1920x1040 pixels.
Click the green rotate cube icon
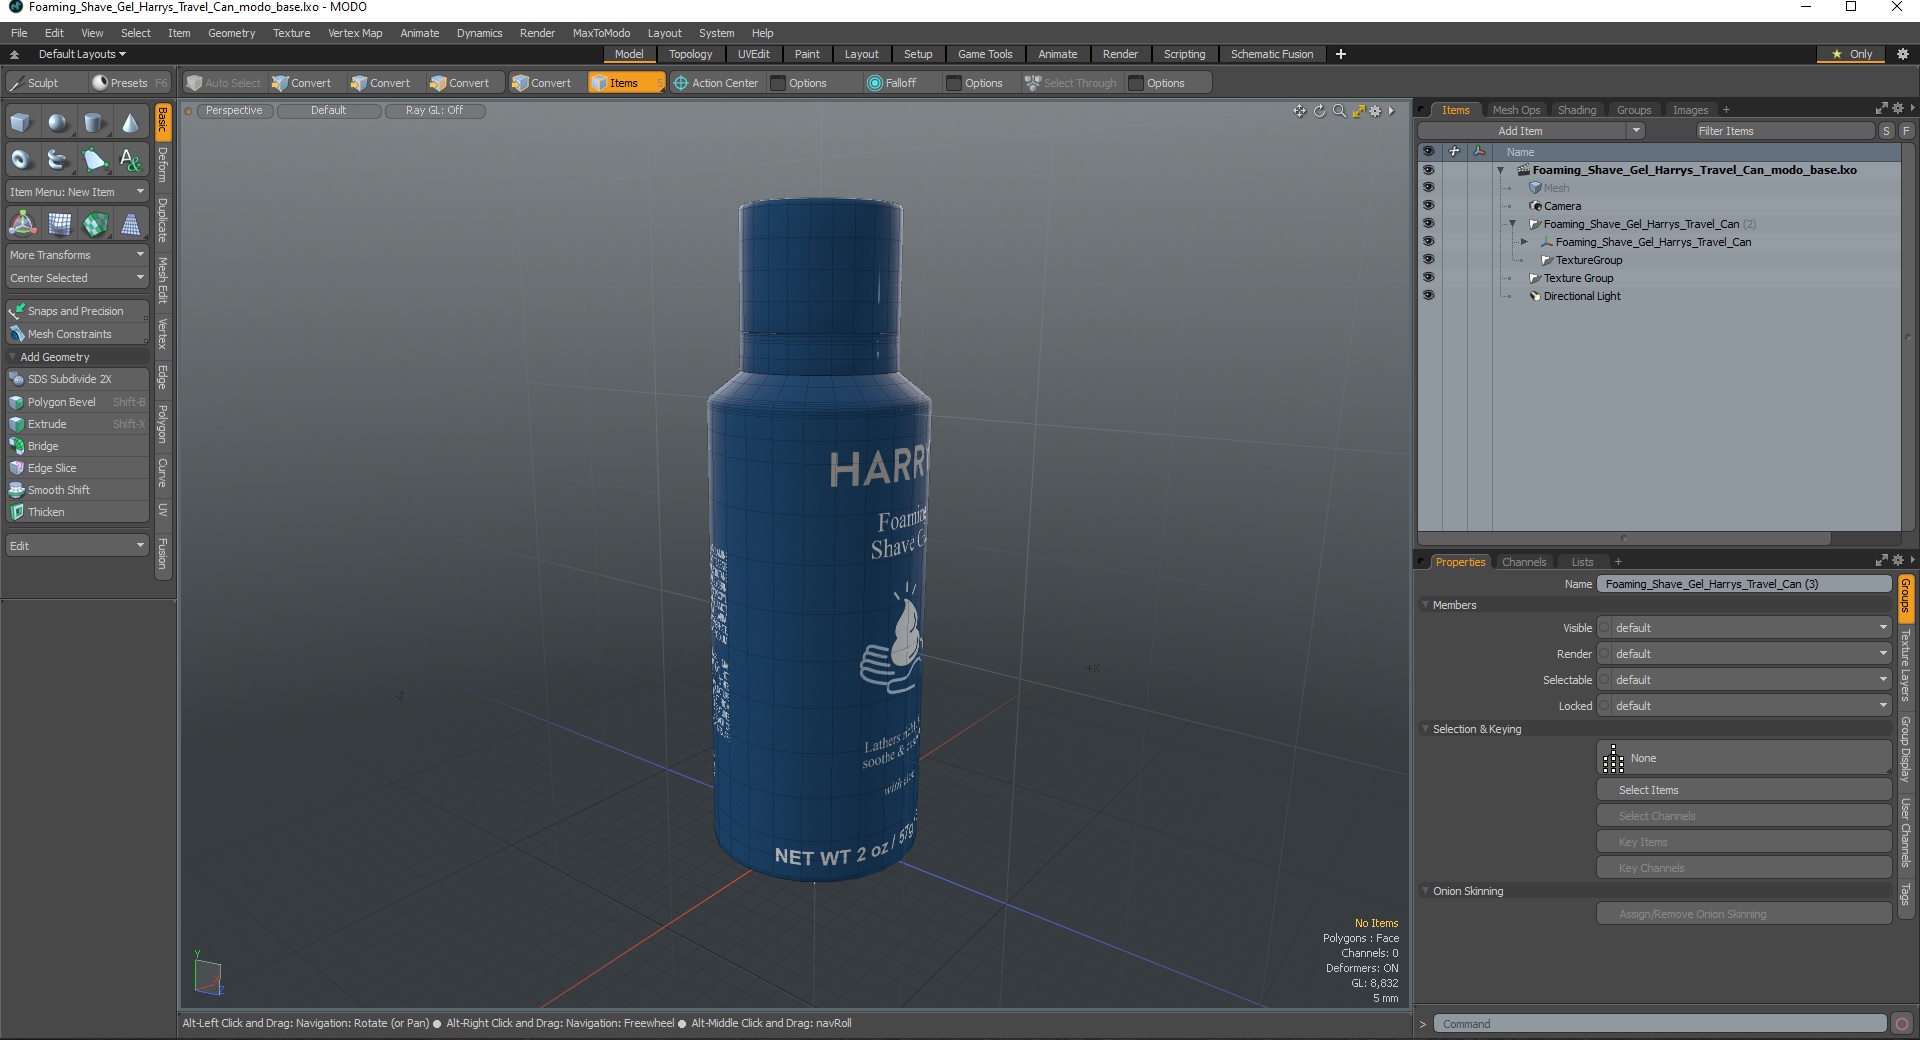(x=95, y=224)
